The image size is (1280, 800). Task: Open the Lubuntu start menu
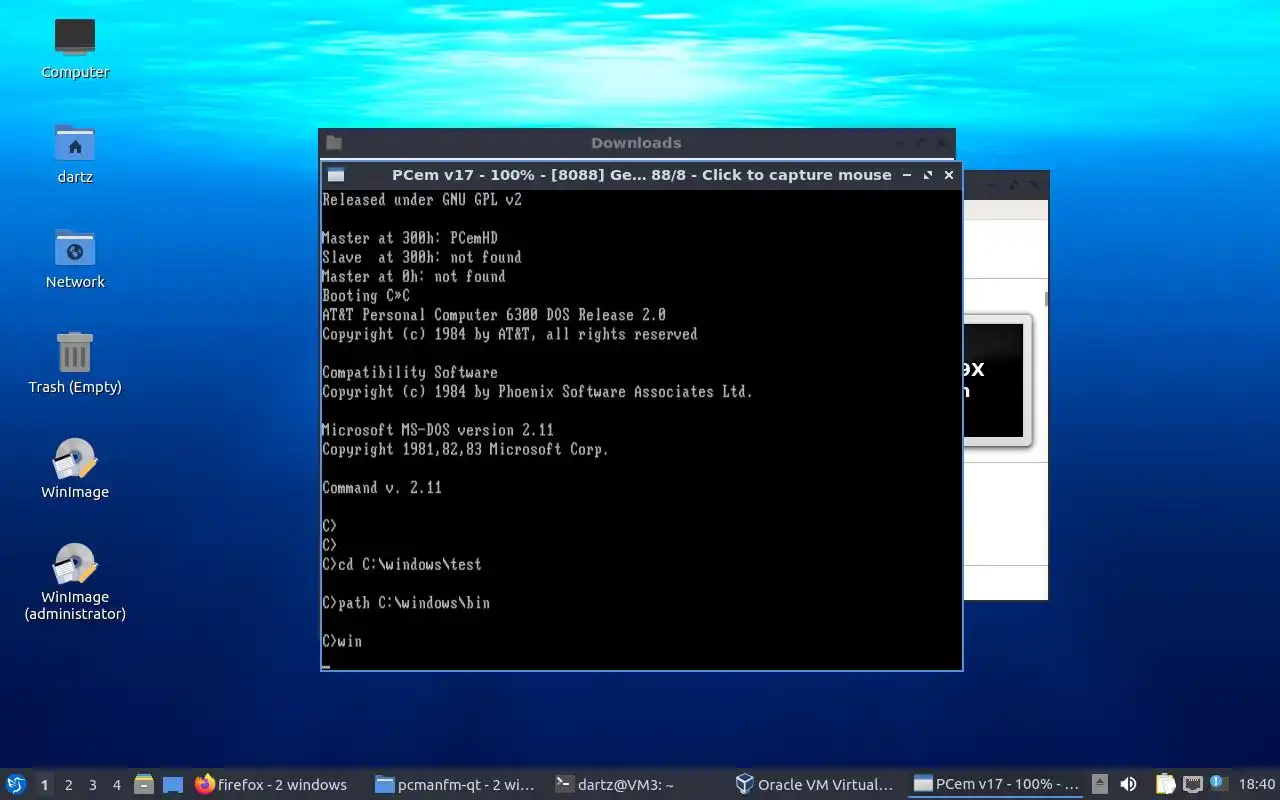[15, 785]
